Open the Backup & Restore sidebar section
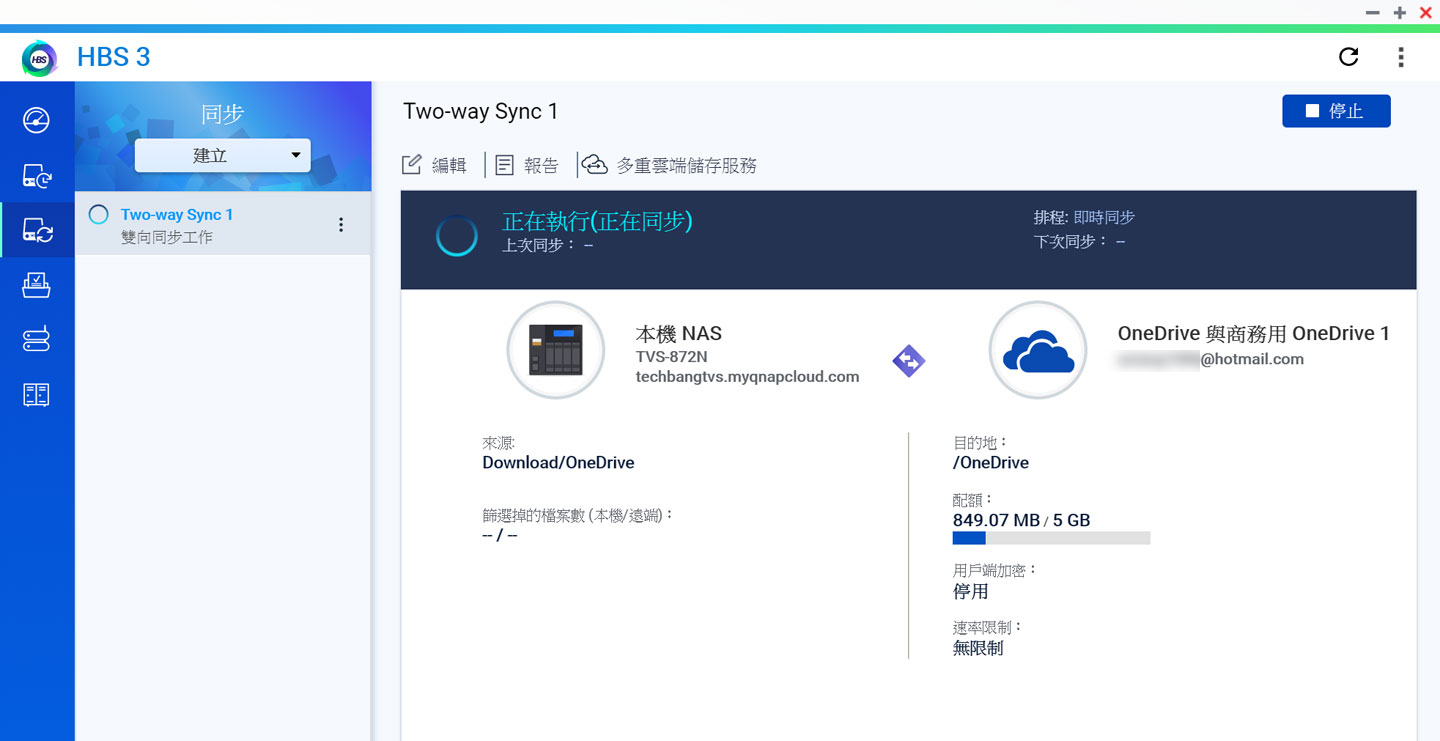Viewport: 1440px width, 741px height. [37, 176]
